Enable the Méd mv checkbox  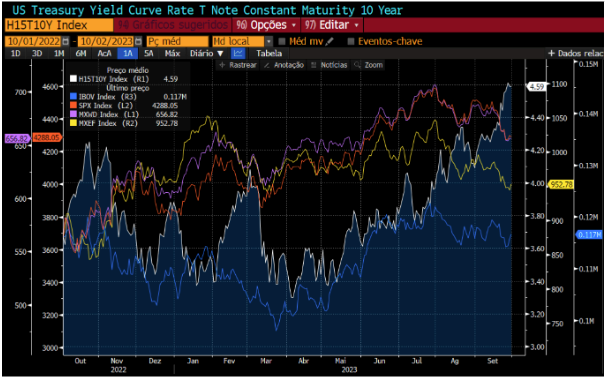coord(282,41)
